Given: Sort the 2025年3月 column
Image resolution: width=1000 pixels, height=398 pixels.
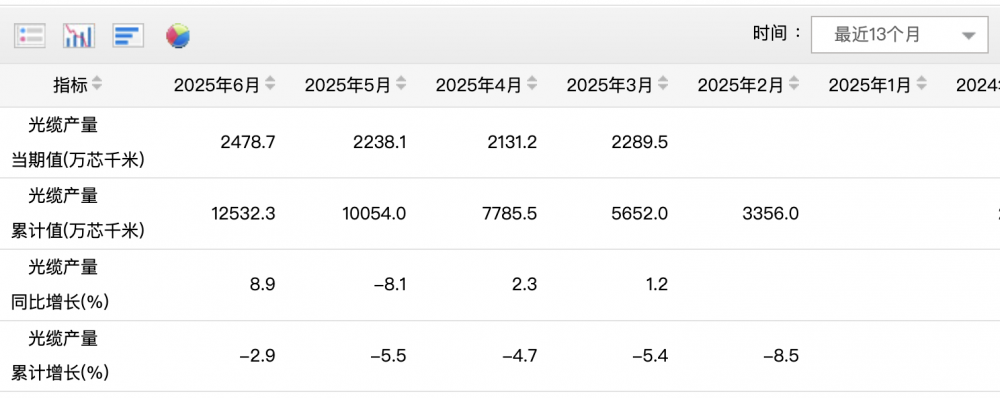Looking at the screenshot, I should click(663, 84).
